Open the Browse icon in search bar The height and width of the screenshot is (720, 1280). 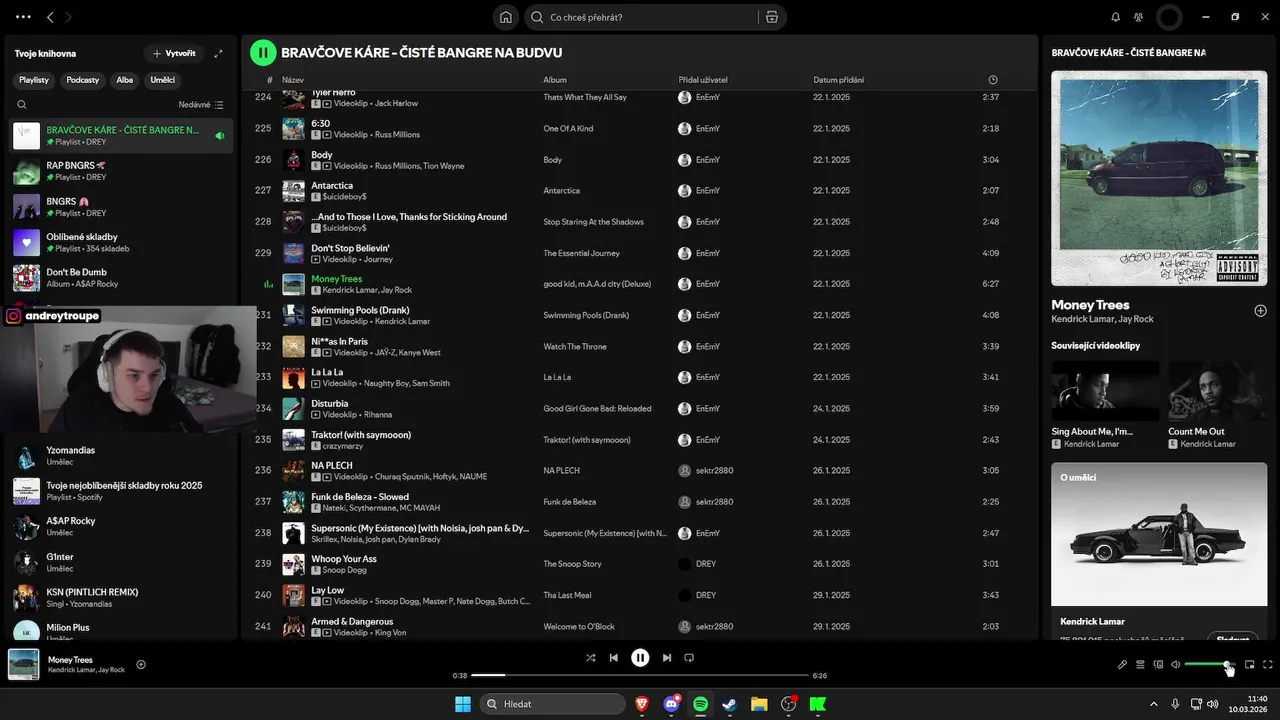point(771,17)
